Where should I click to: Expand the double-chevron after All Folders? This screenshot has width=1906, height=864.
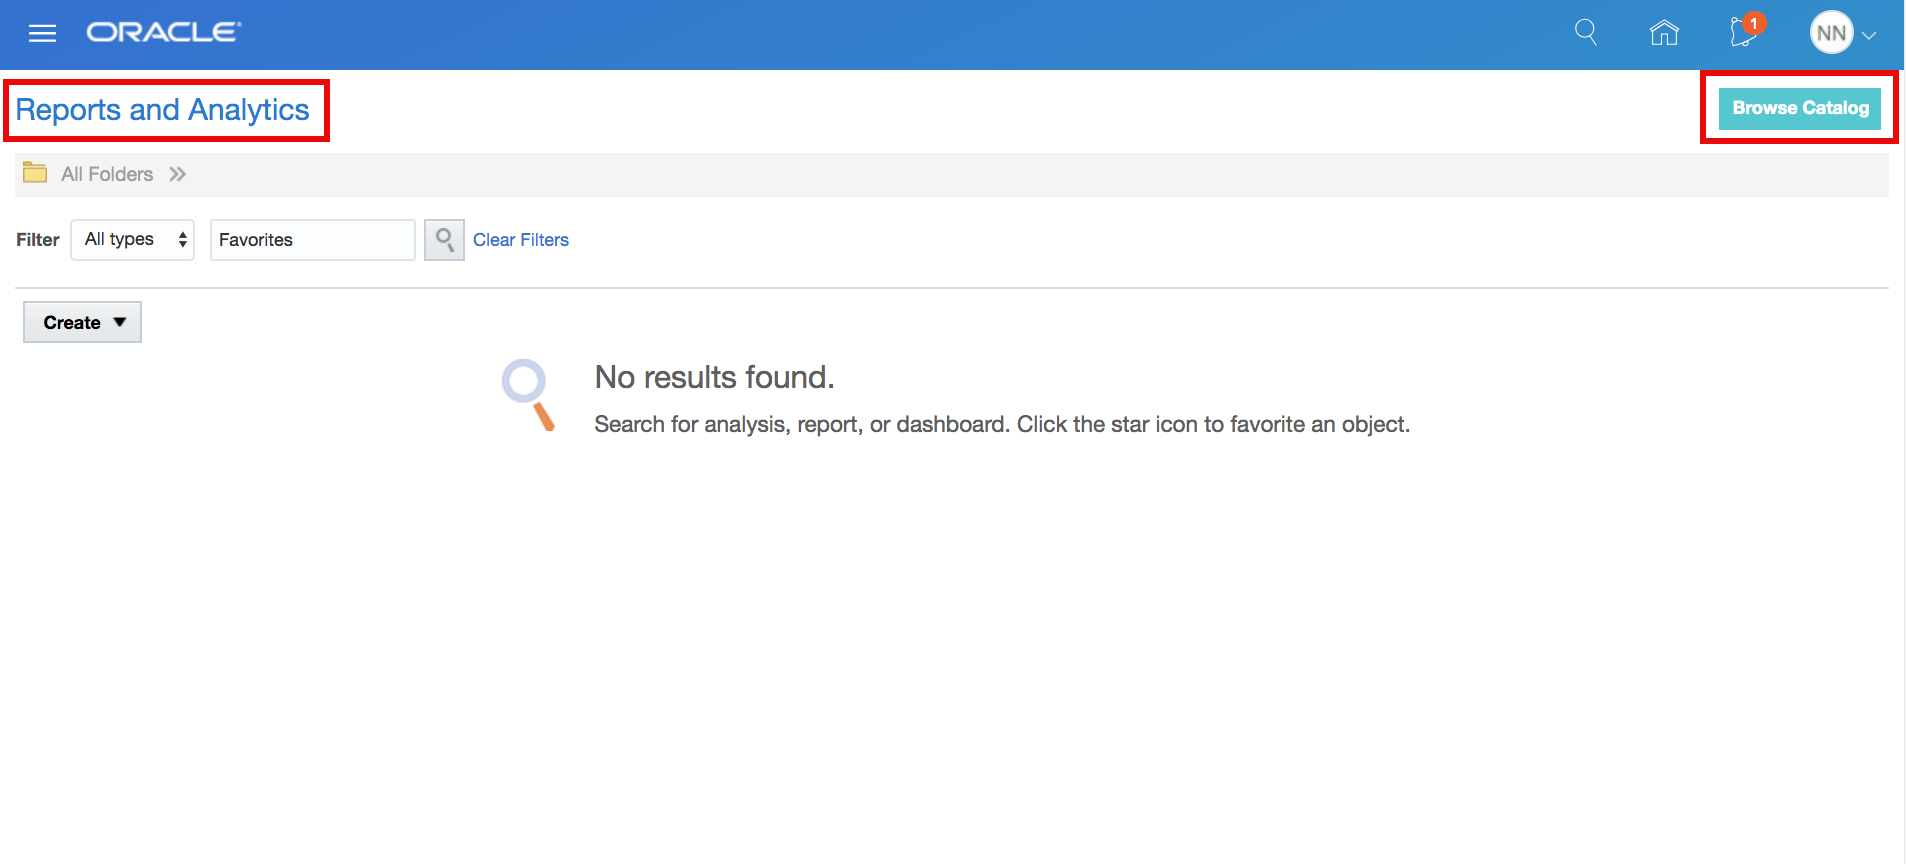[x=178, y=174]
